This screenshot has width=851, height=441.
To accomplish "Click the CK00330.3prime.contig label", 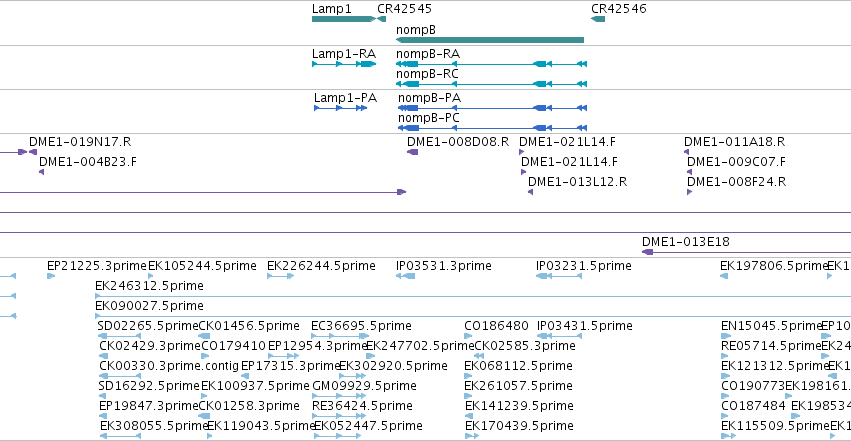I will tap(169, 366).
